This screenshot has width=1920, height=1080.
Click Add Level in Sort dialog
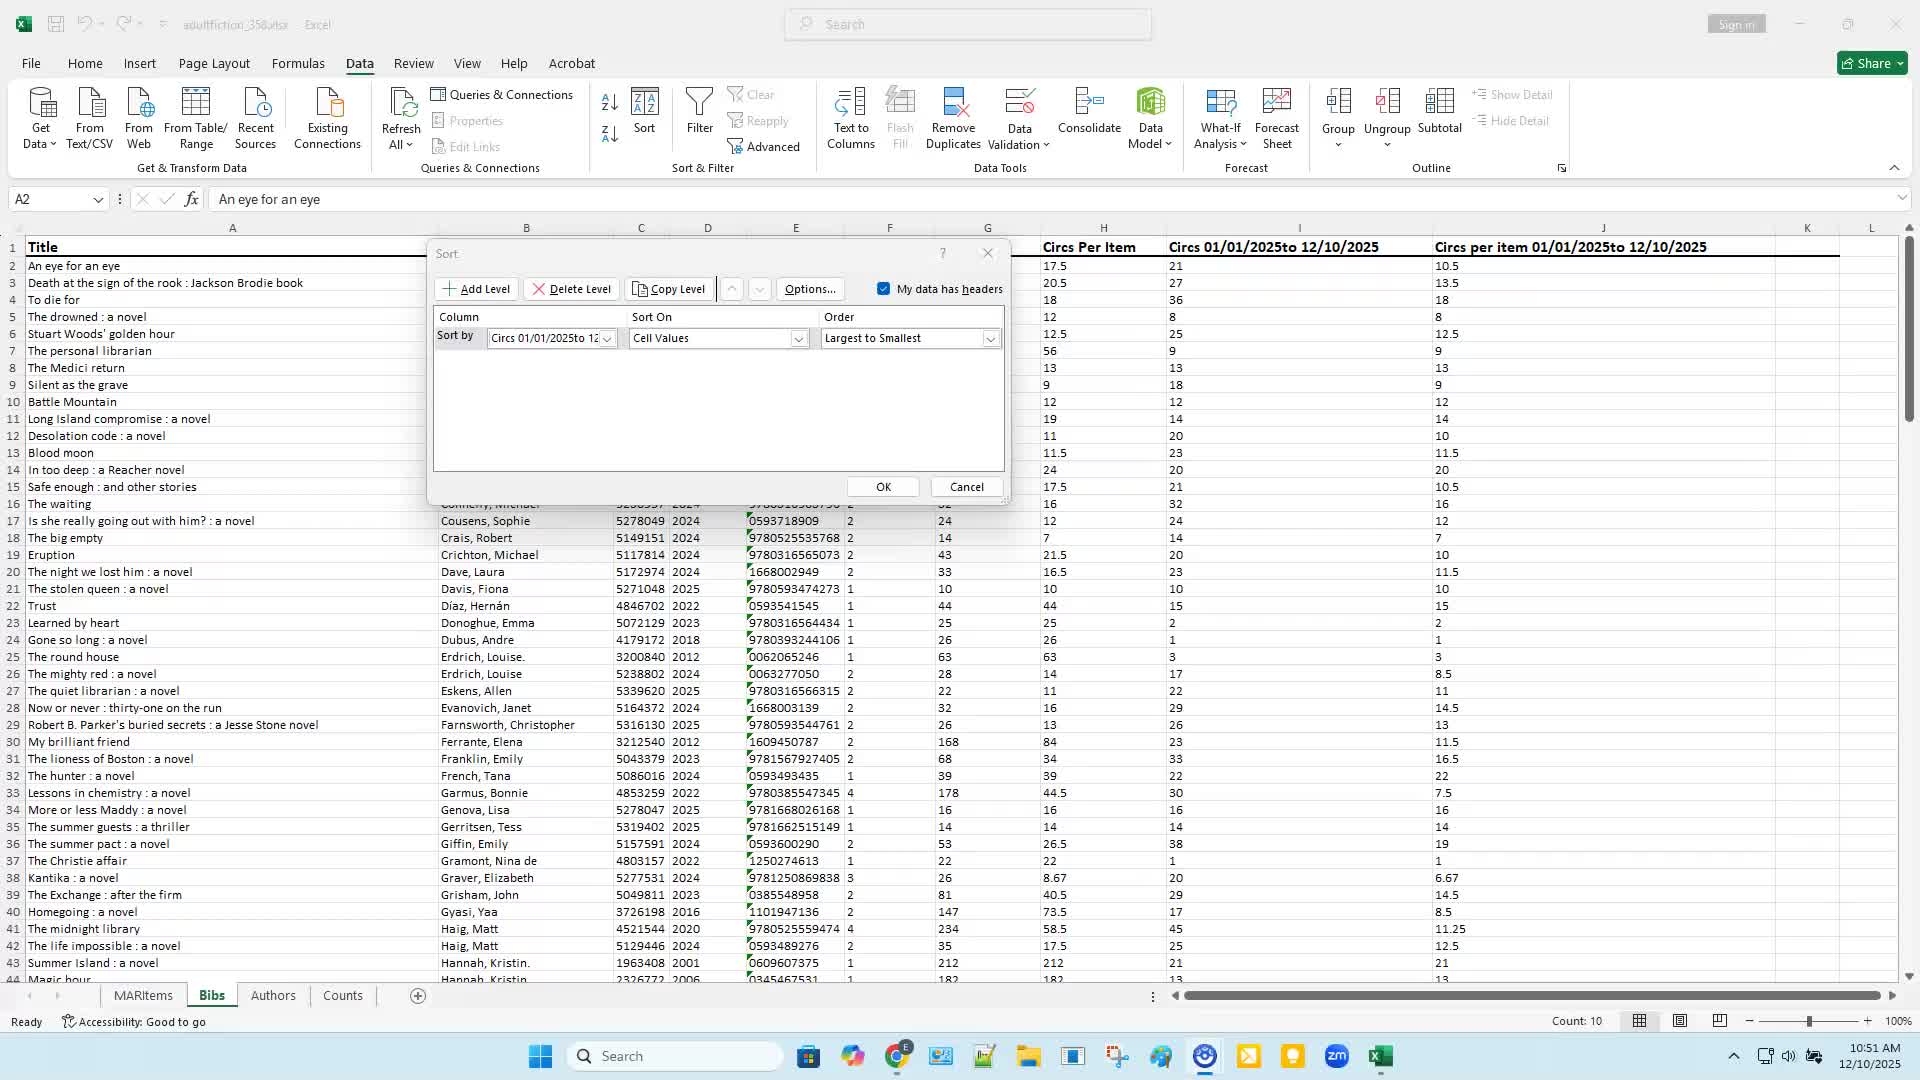[x=476, y=289]
